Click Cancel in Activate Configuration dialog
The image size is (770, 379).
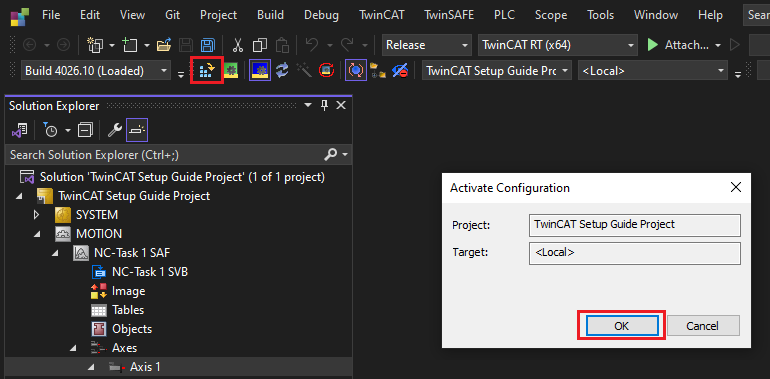702,325
